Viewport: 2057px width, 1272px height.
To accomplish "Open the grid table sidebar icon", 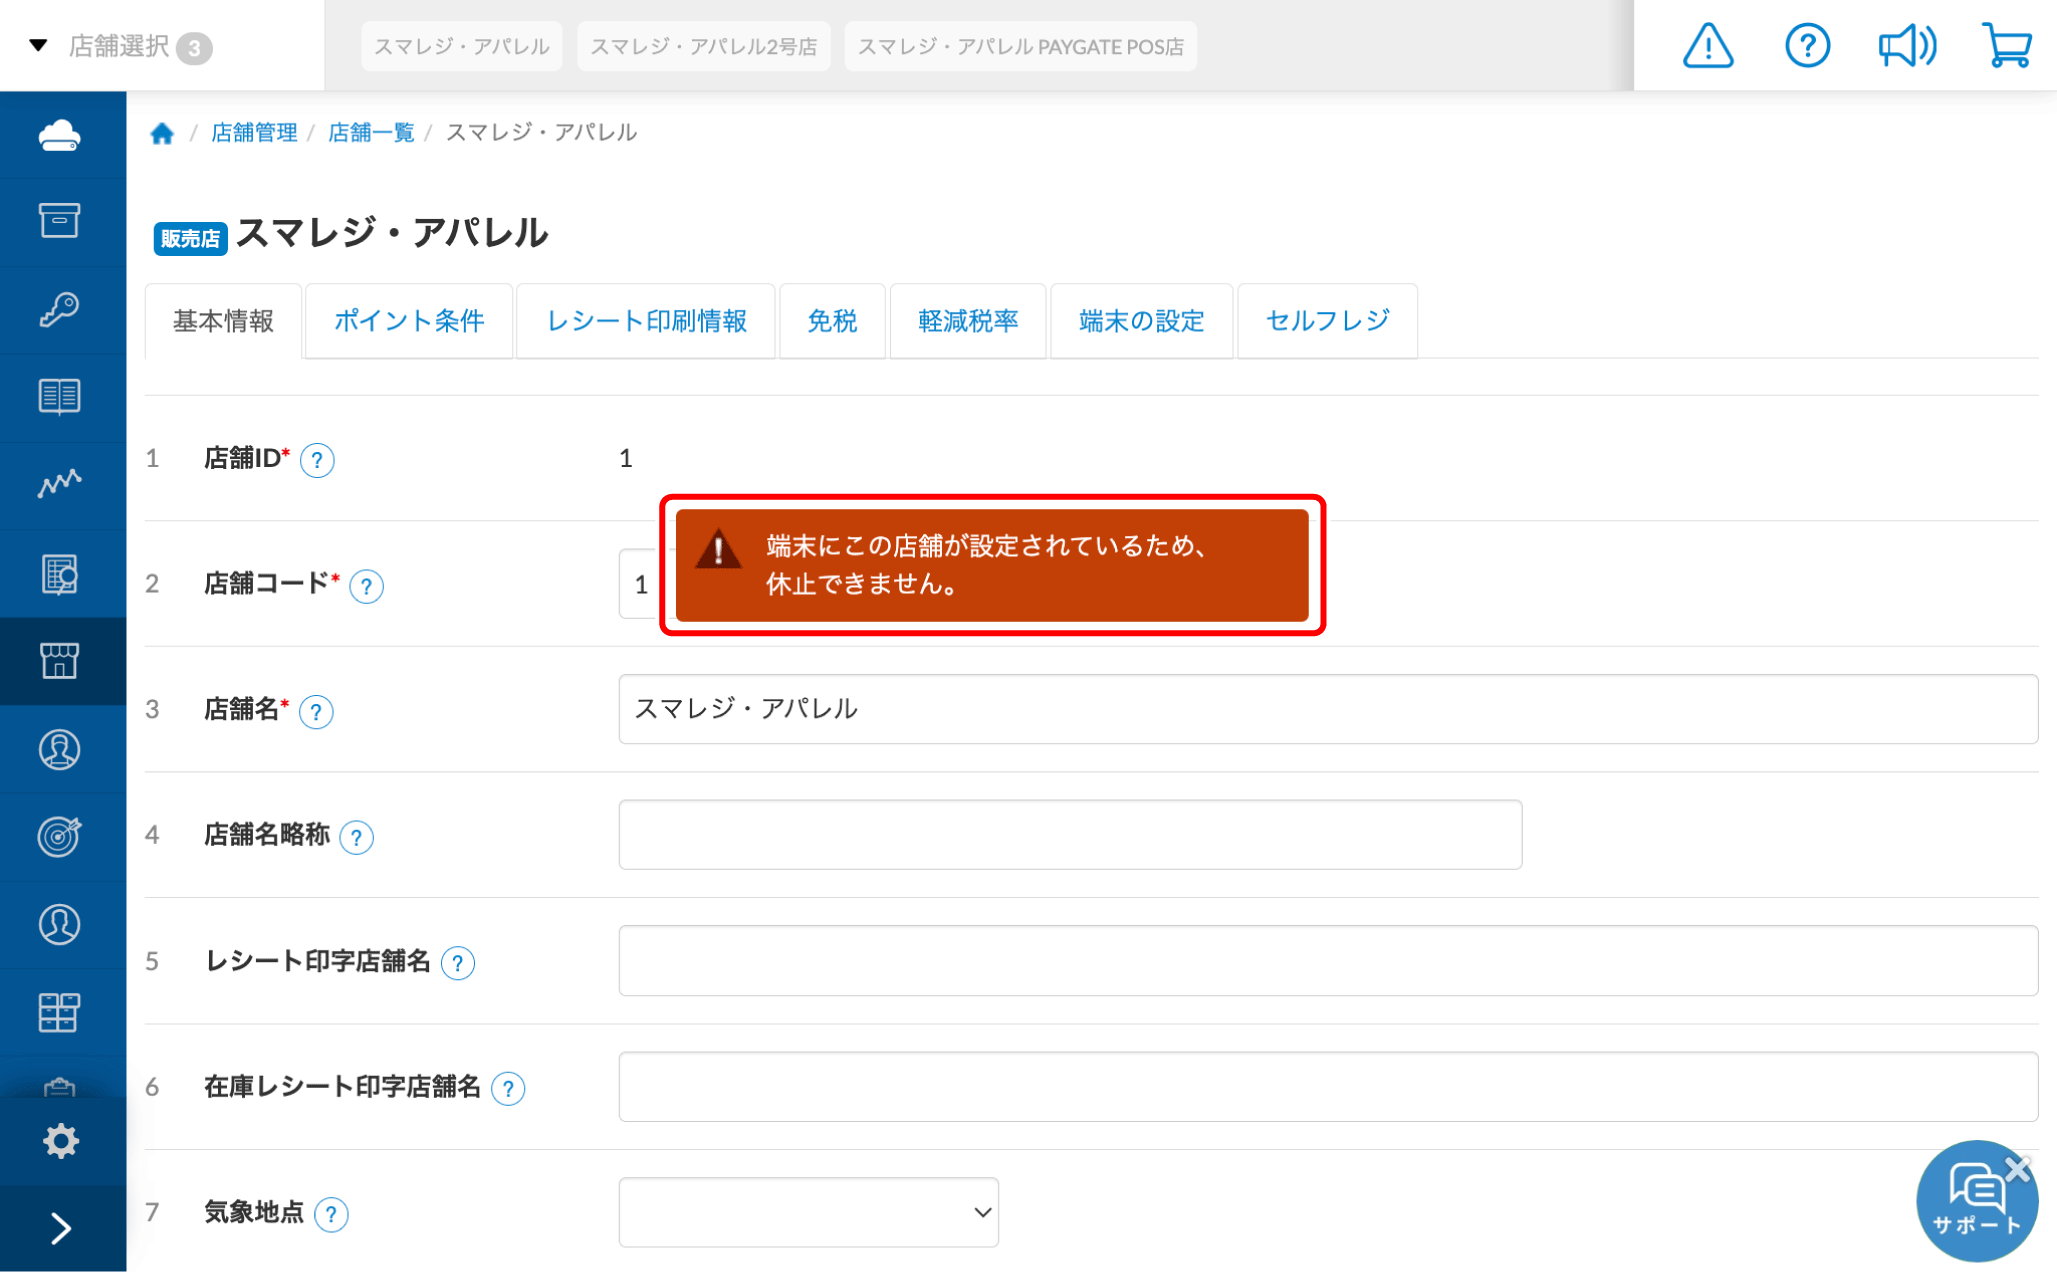I will (x=60, y=1013).
